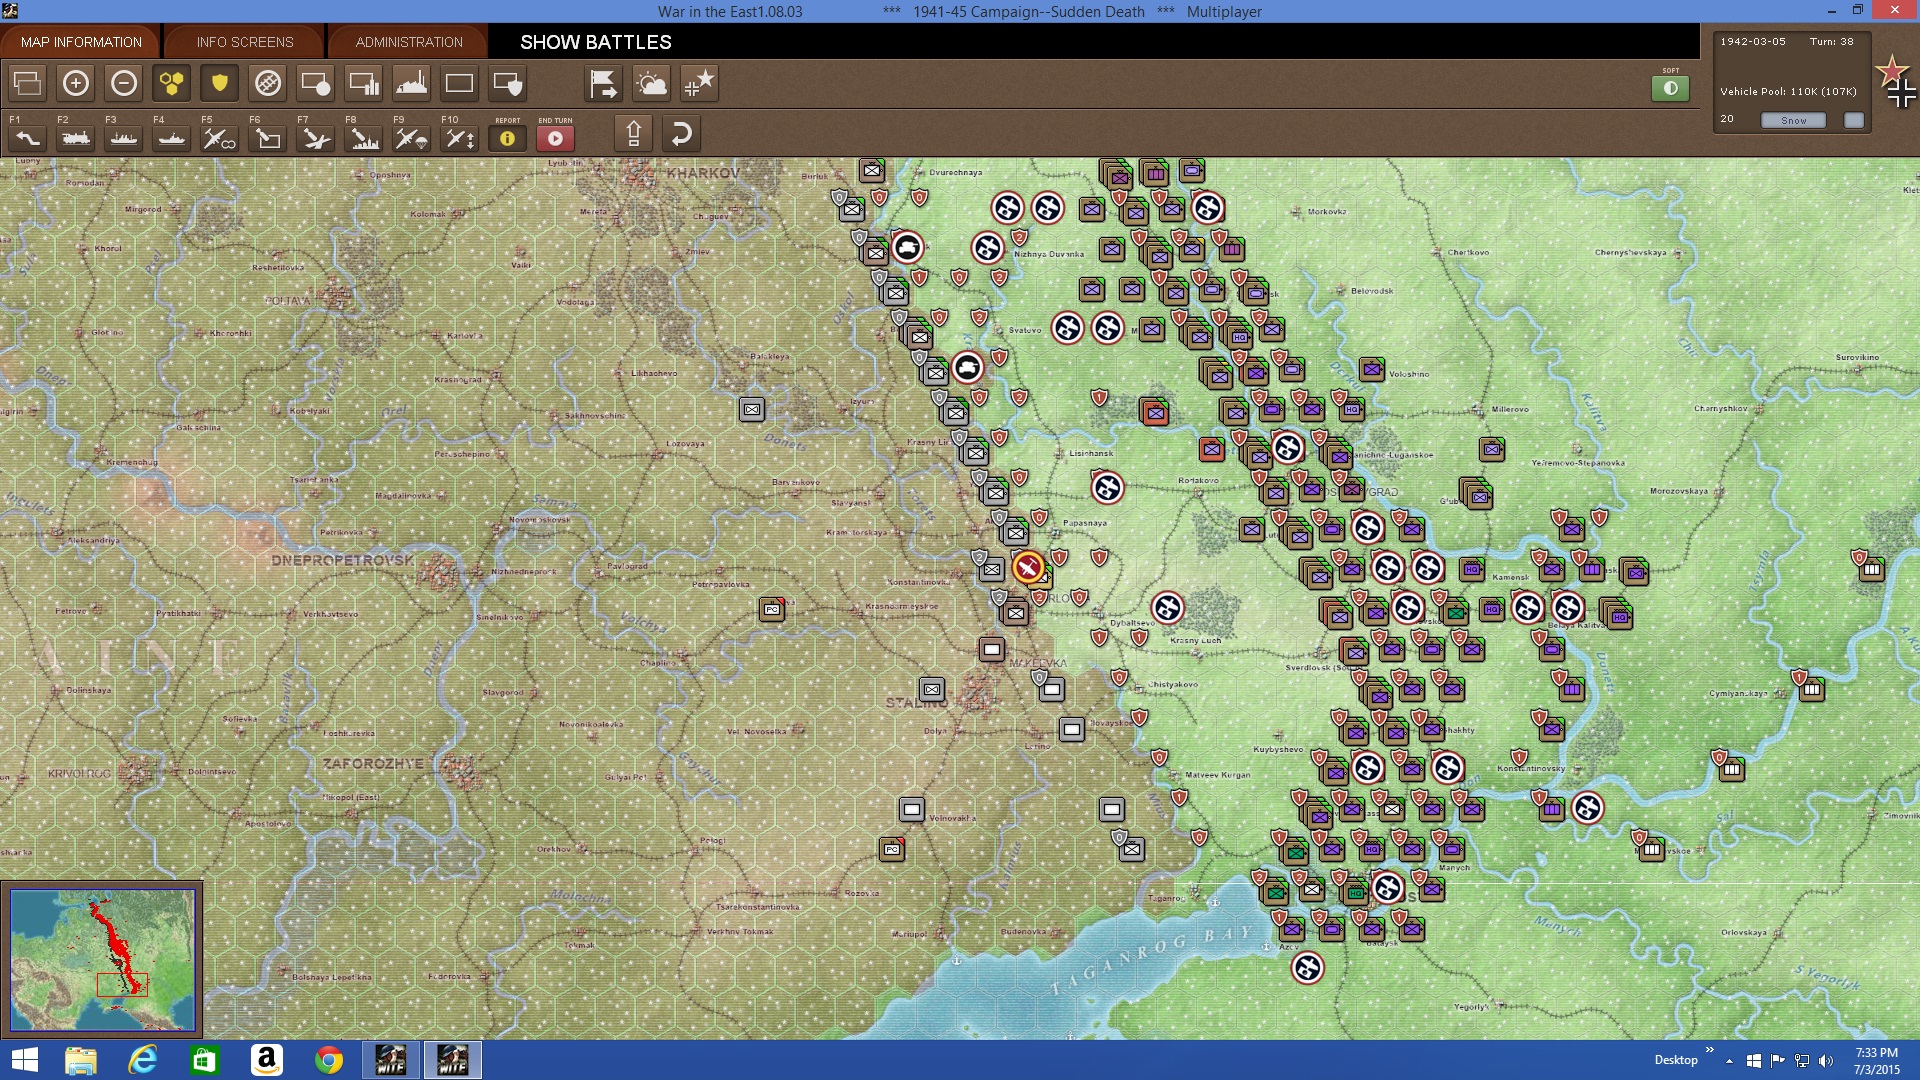This screenshot has width=1920, height=1080.
Task: Toggle the rail network overlay icon
Action: pyautogui.click(x=268, y=83)
